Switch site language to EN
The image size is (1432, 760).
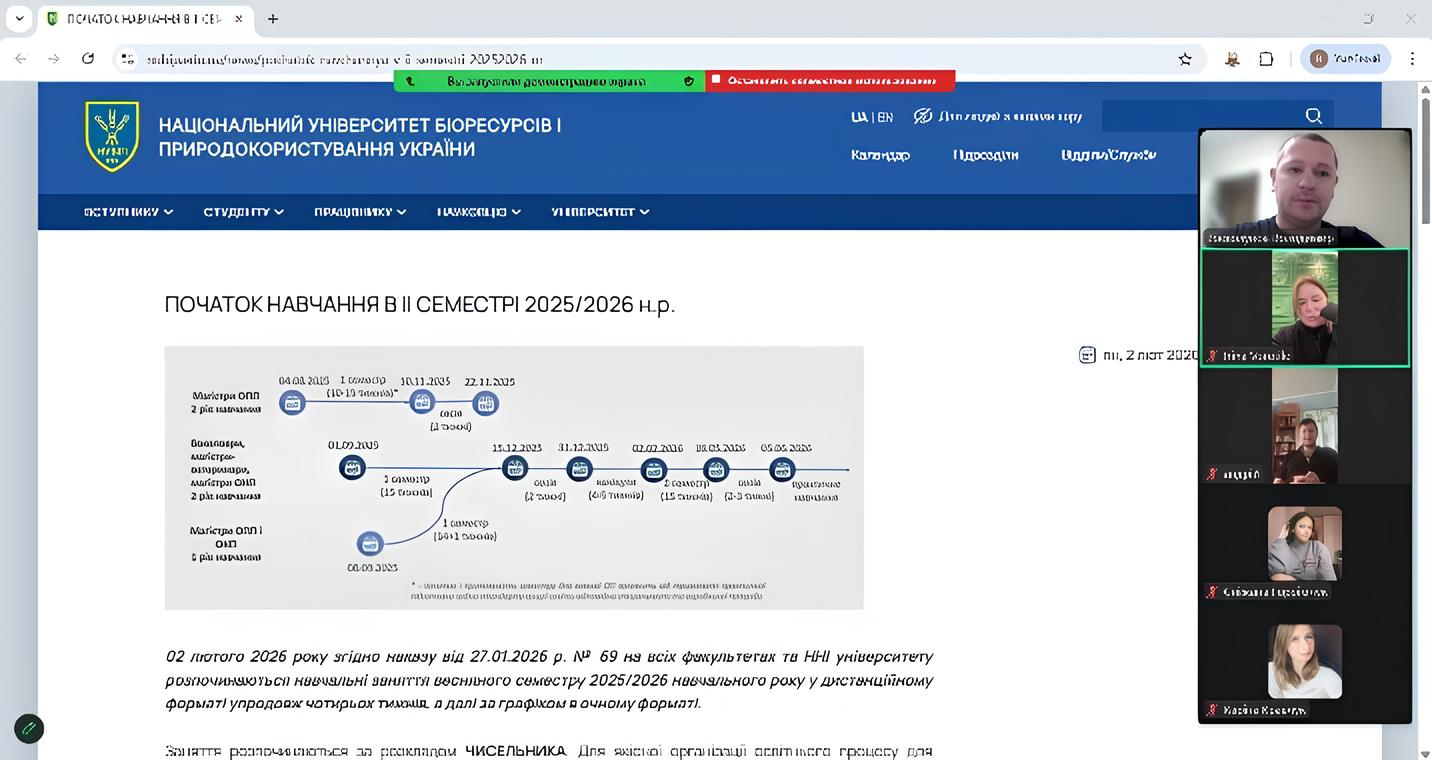pos(884,117)
